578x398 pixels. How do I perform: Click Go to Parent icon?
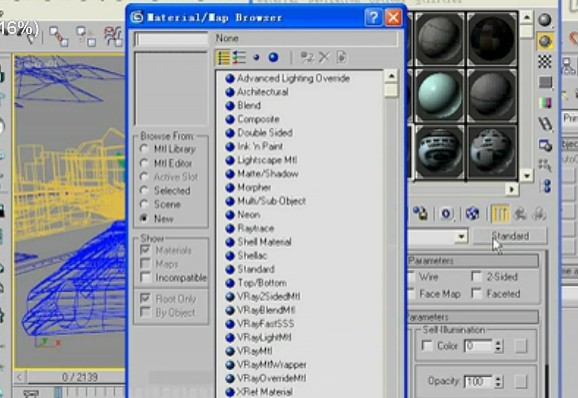[x=520, y=213]
